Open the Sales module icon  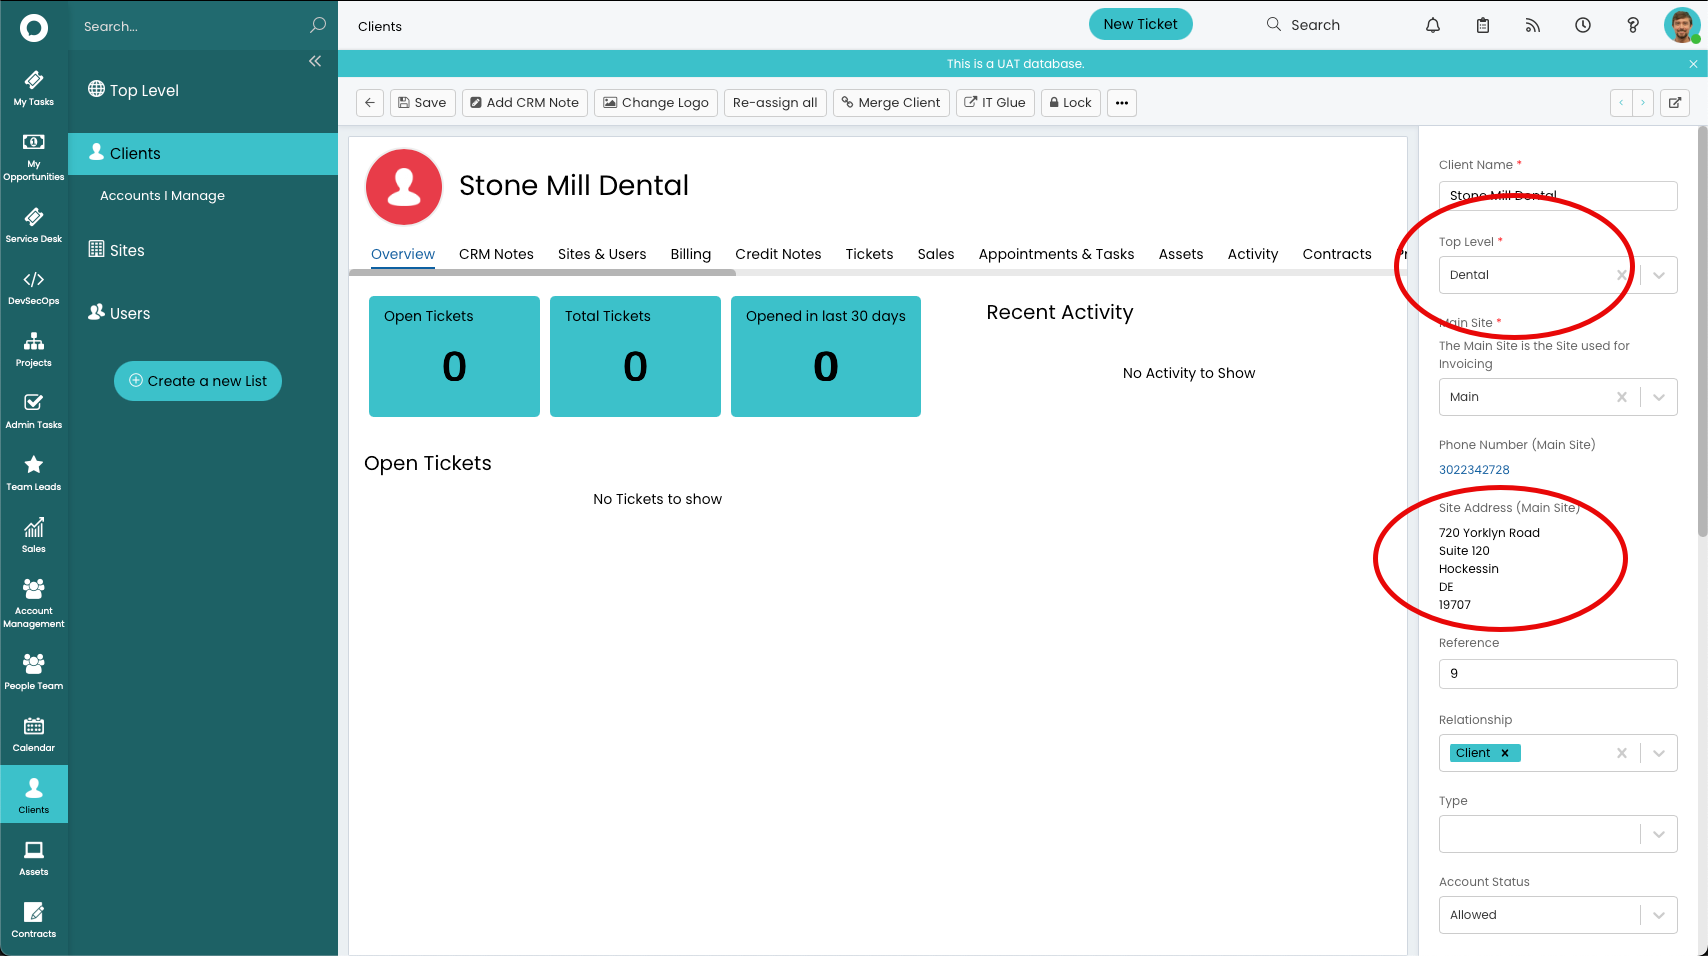pos(34,535)
